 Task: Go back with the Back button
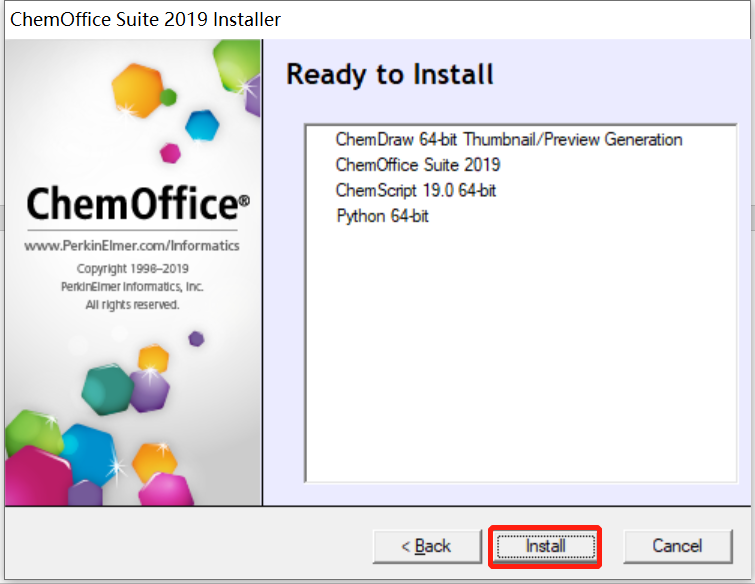click(x=427, y=546)
